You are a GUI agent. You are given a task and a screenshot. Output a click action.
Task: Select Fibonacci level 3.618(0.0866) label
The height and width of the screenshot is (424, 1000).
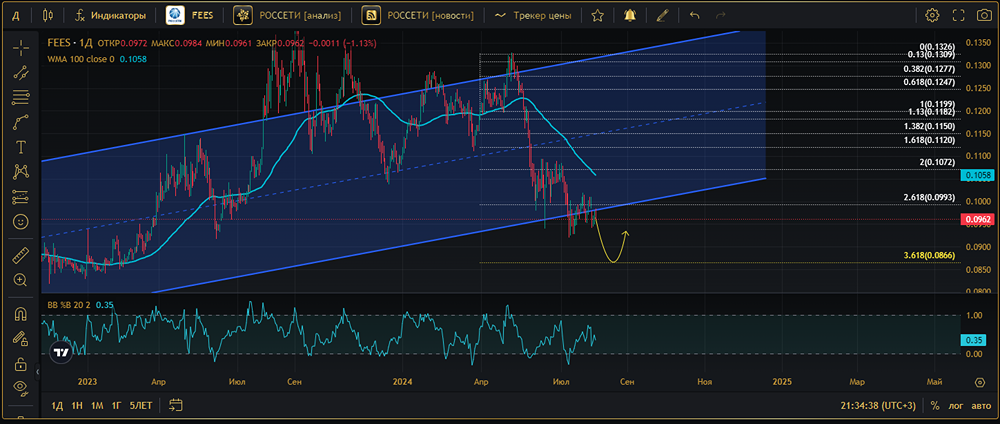tap(929, 255)
